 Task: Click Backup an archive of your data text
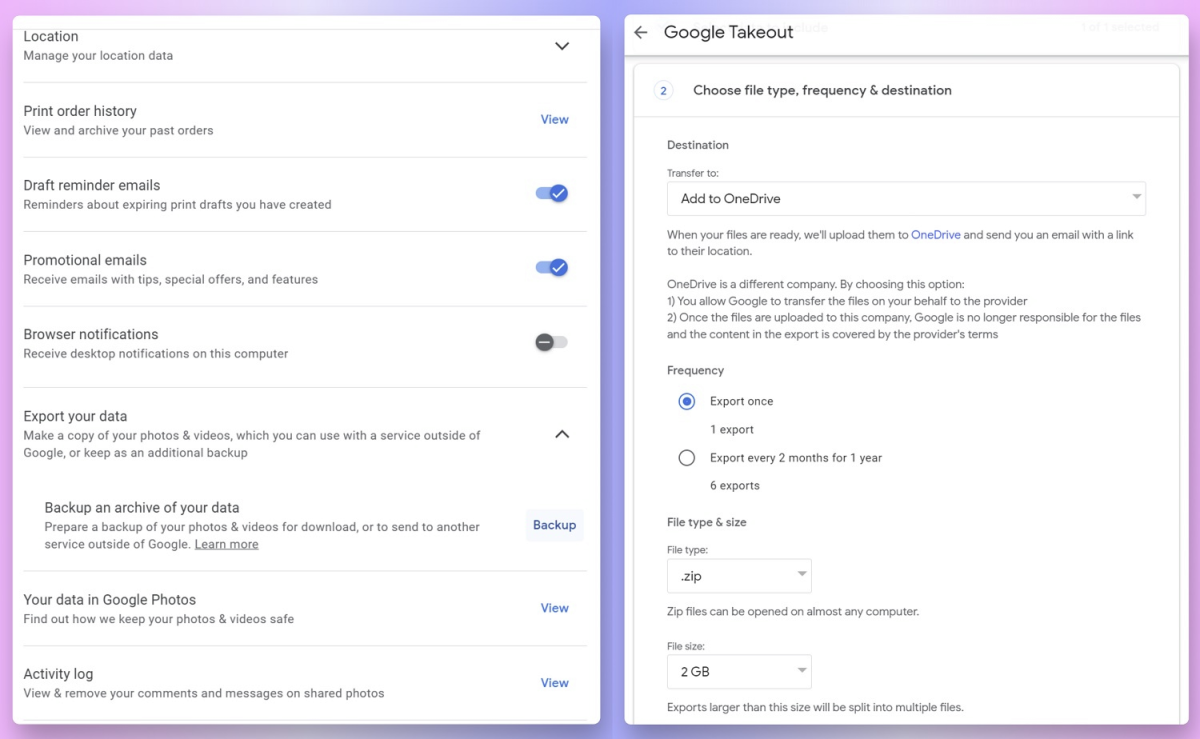(x=142, y=508)
